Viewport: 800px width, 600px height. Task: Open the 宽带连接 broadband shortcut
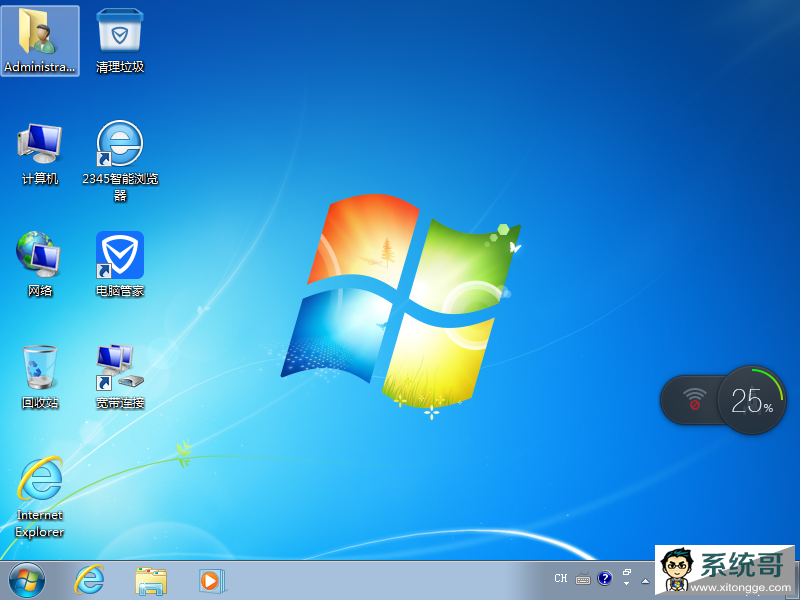click(x=120, y=377)
